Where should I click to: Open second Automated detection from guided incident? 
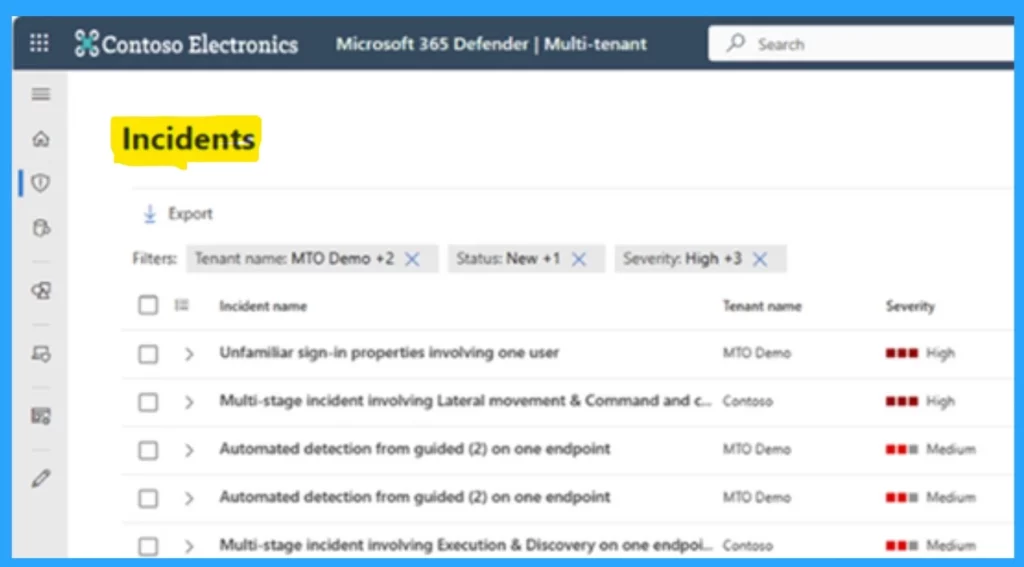click(x=415, y=497)
